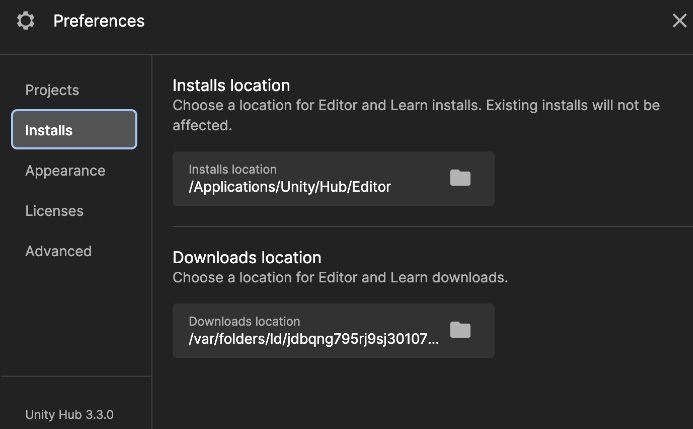Click the small Downloads location field label
This screenshot has width=693, height=429.
click(244, 321)
